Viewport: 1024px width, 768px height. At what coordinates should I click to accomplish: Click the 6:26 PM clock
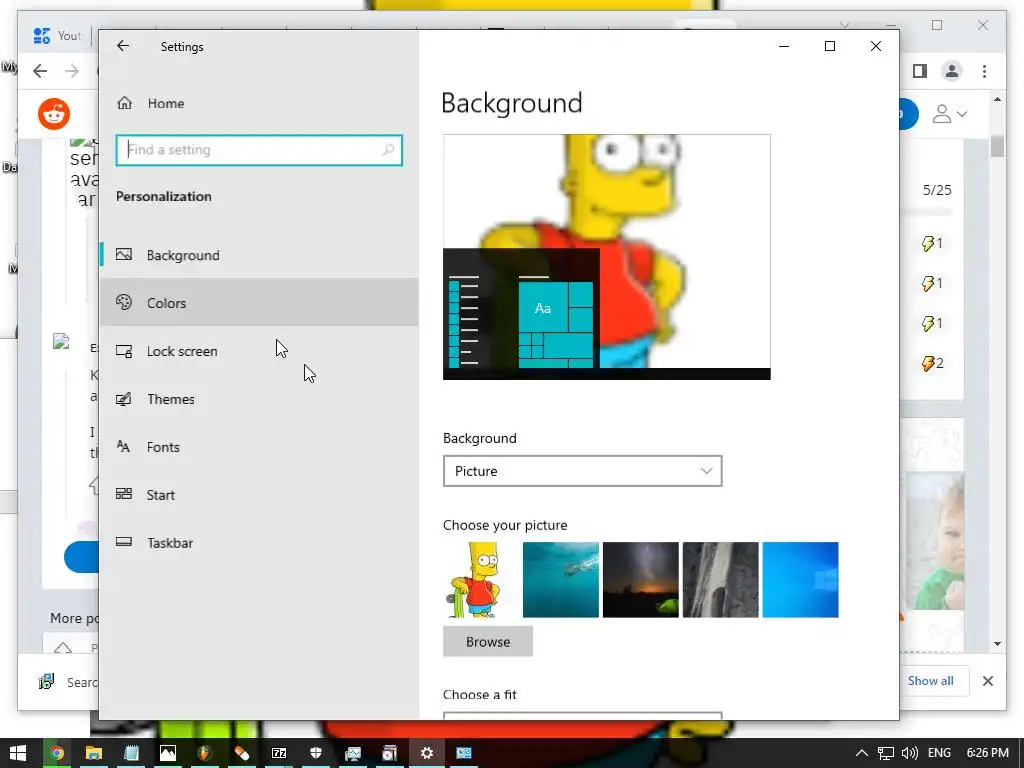coord(987,753)
